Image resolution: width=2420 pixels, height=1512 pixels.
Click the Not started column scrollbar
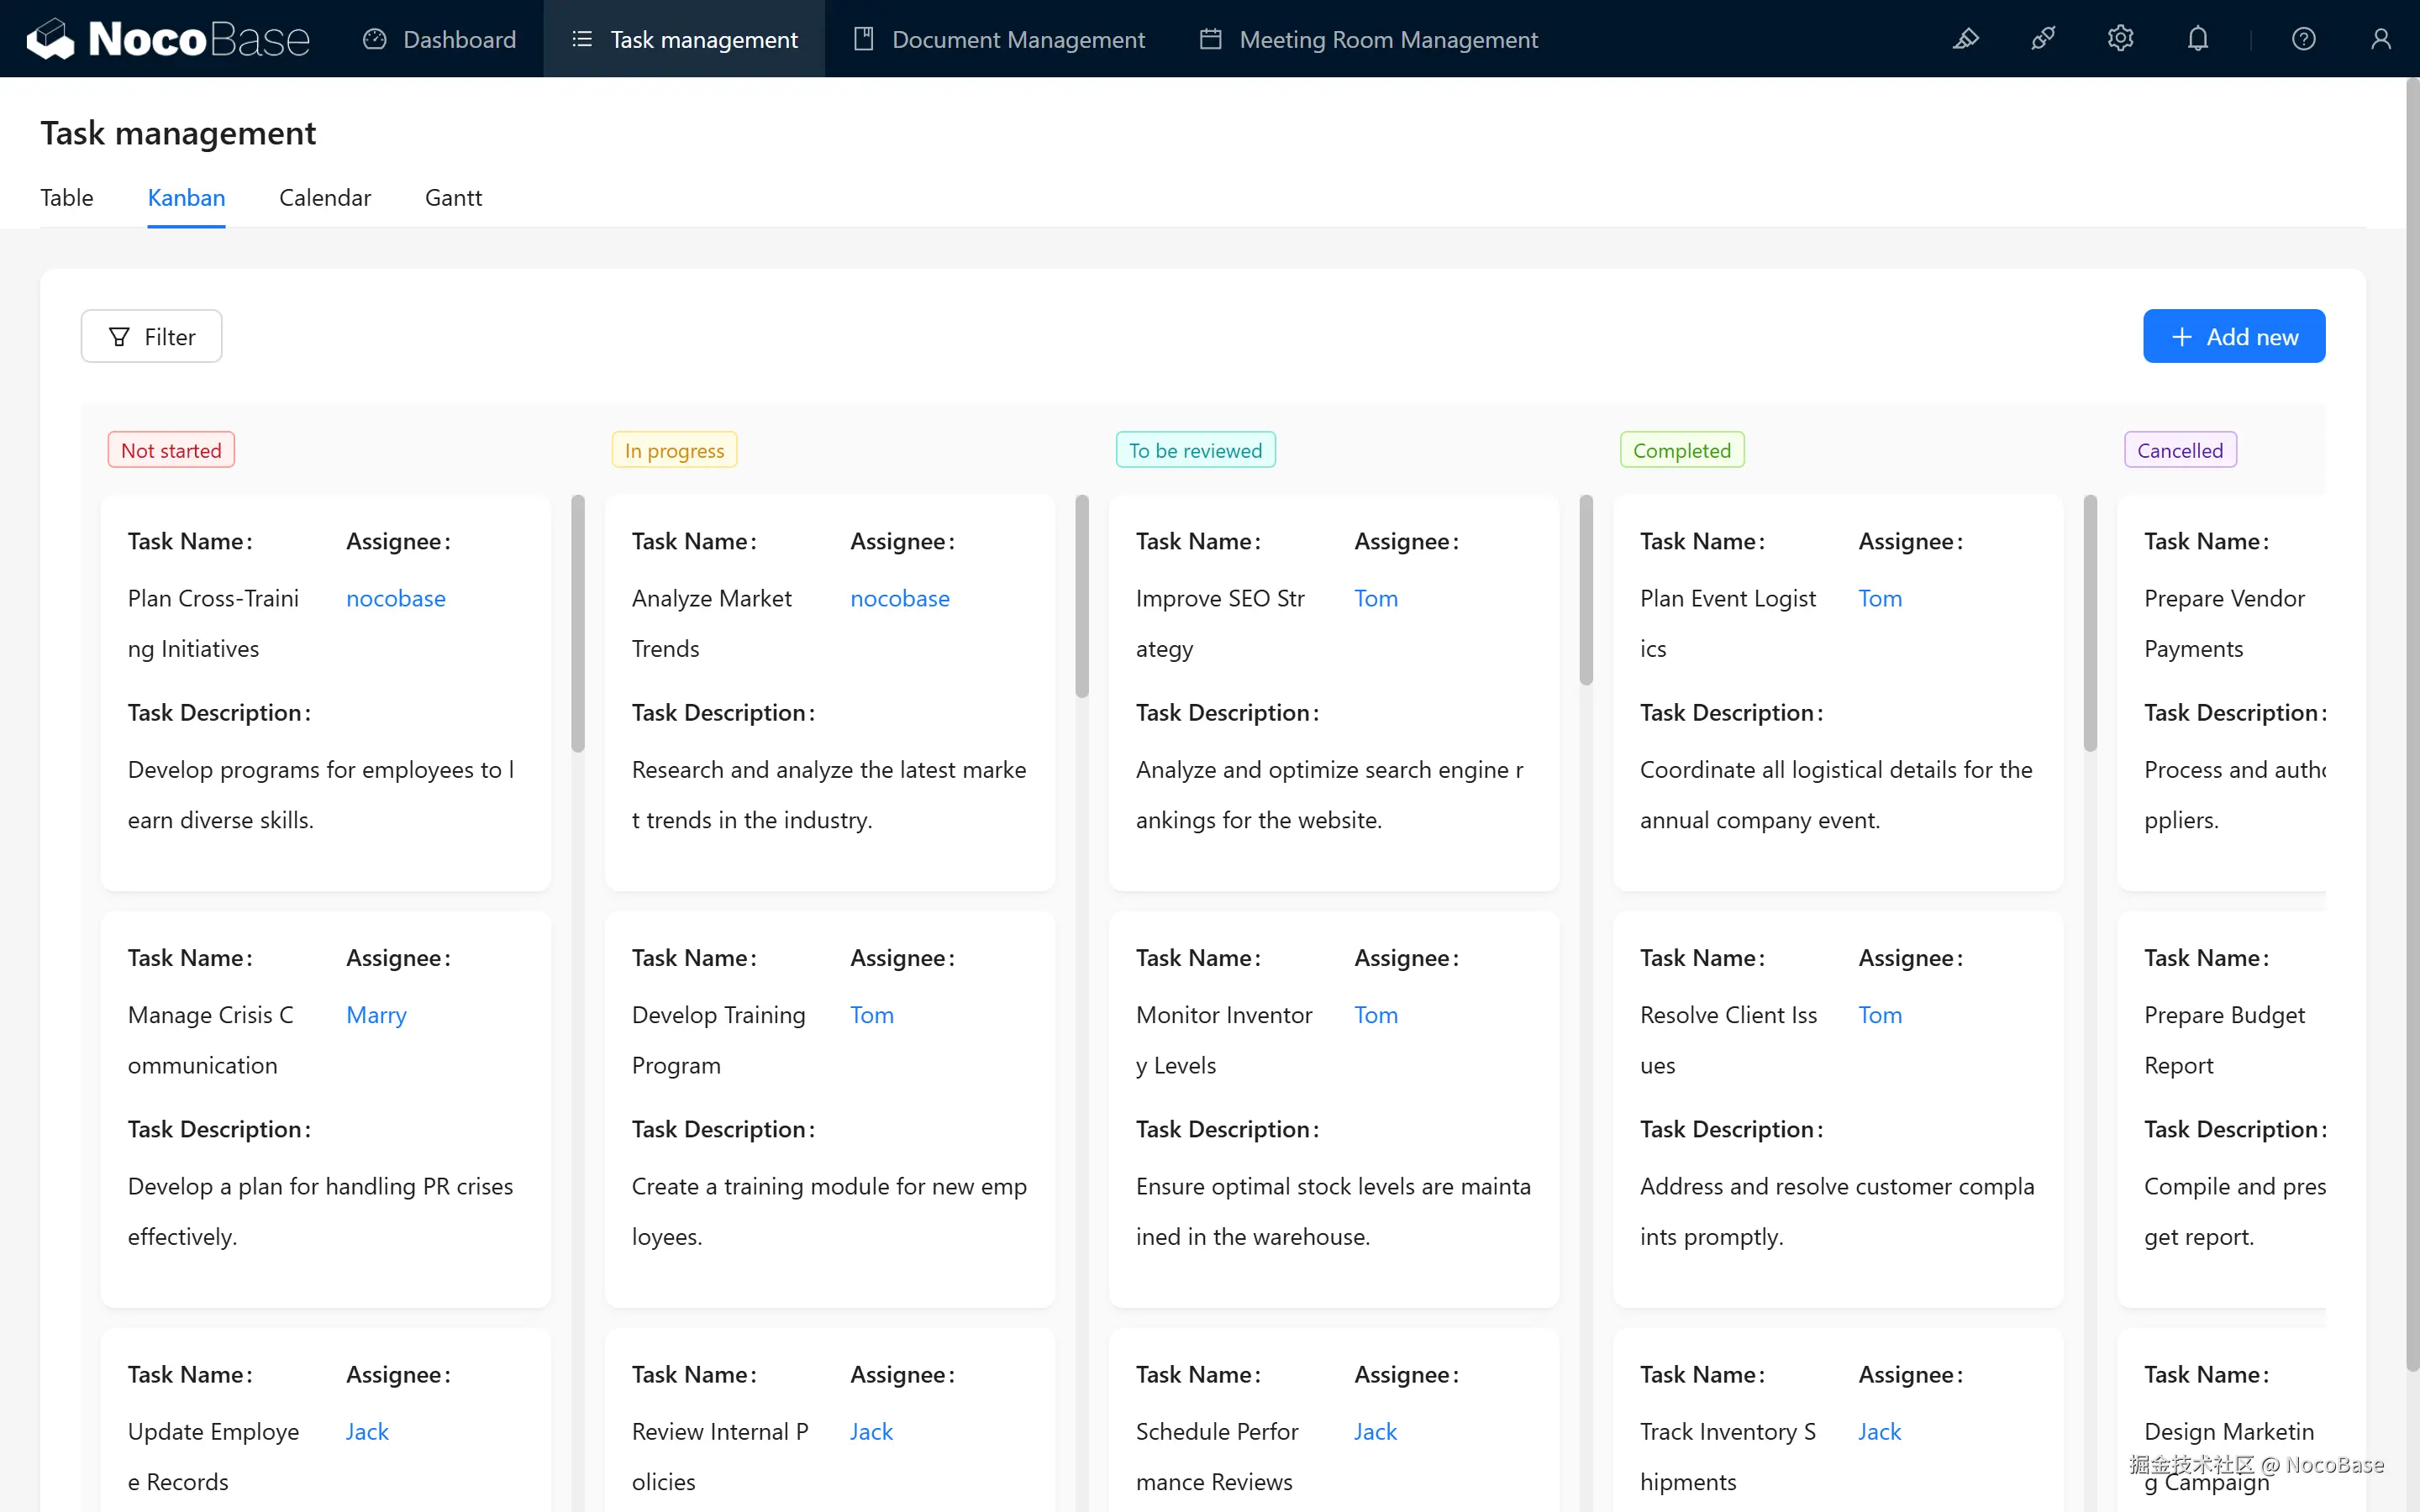(x=578, y=623)
